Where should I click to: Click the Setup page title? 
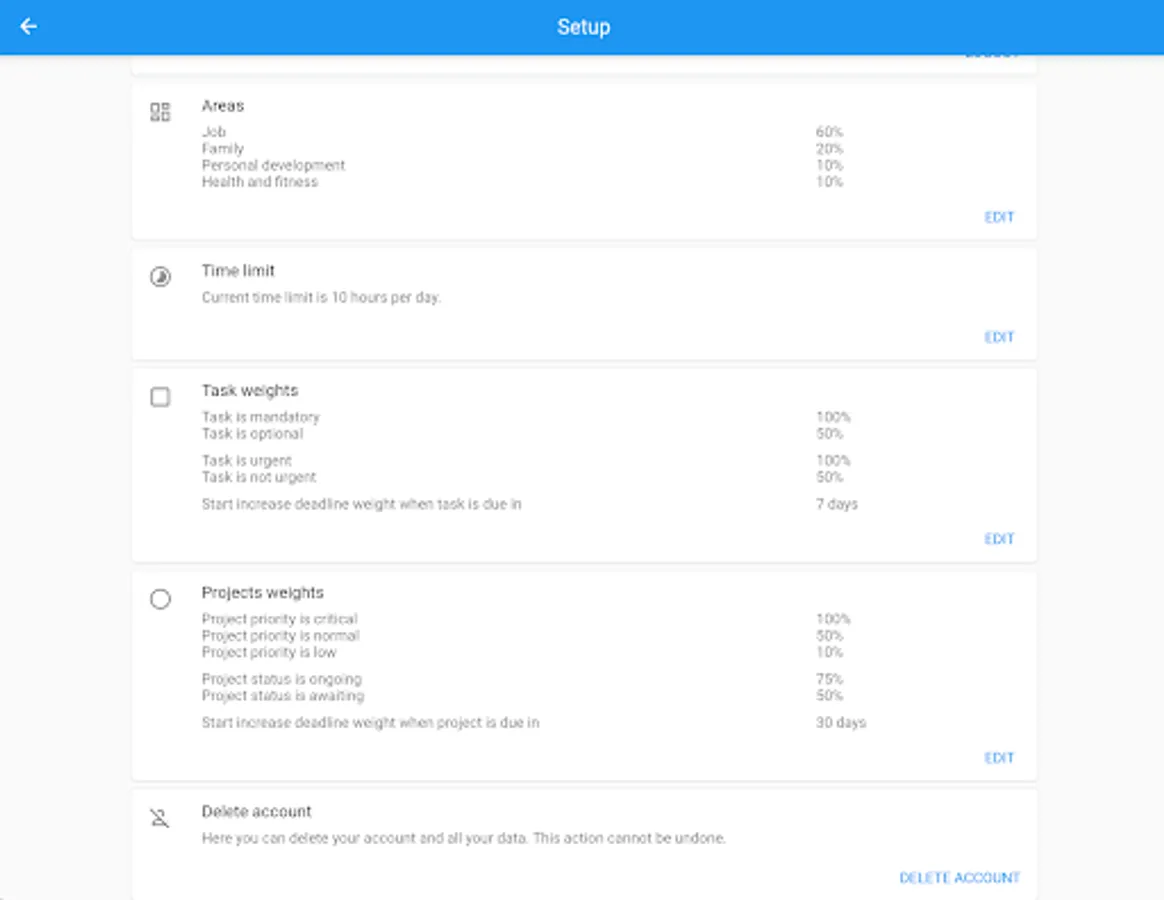coord(583,27)
